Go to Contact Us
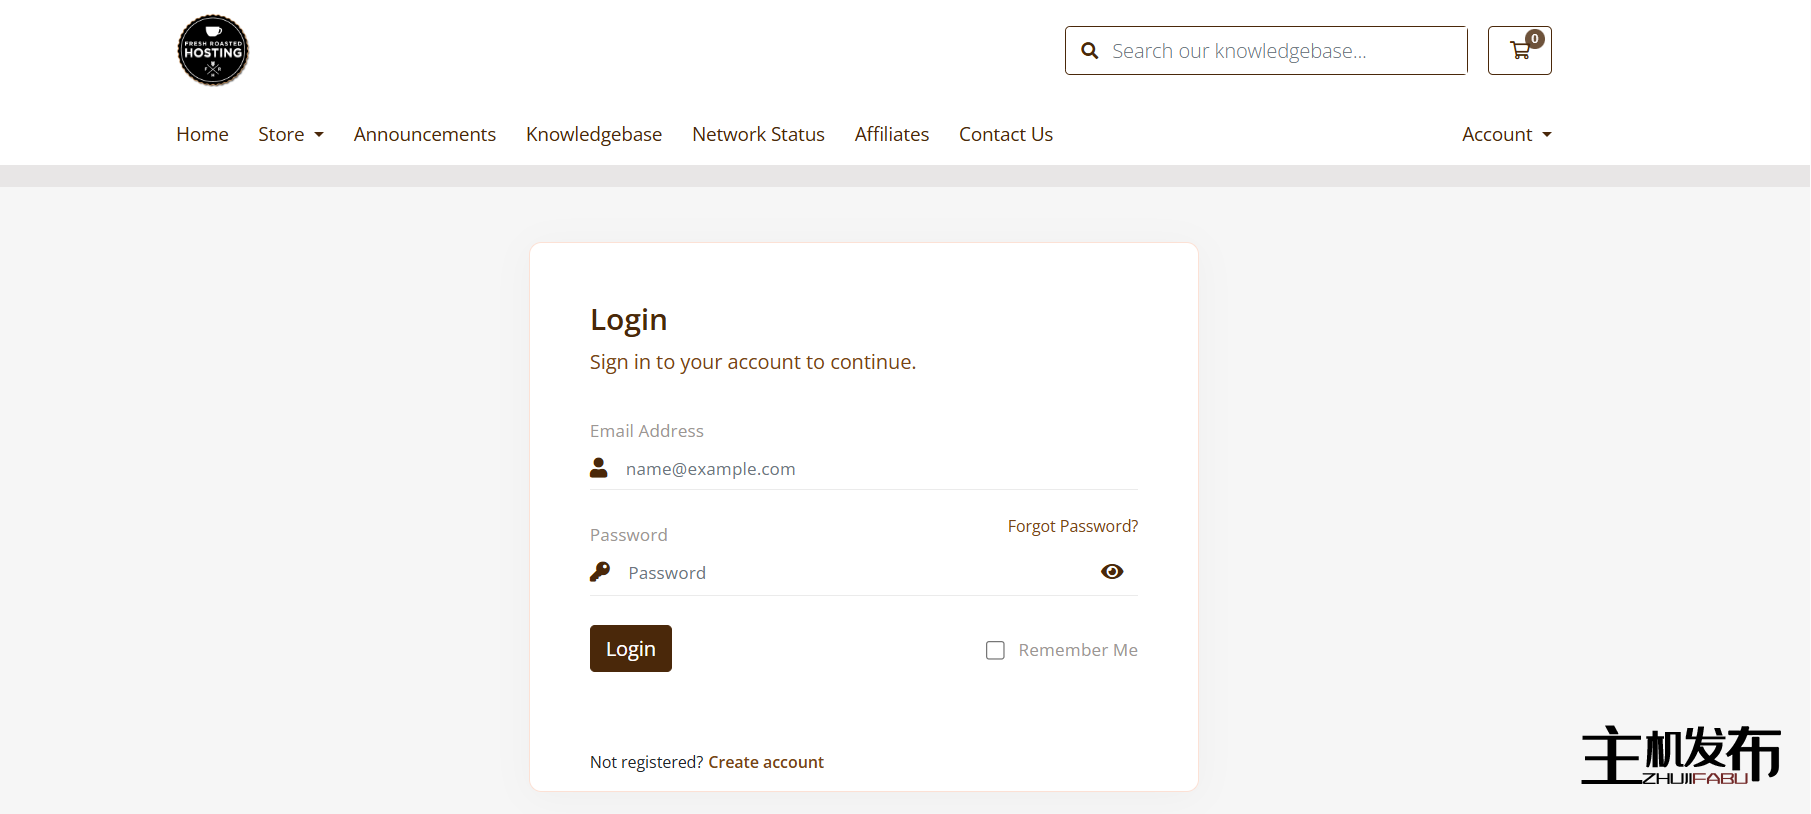 click(x=1005, y=135)
